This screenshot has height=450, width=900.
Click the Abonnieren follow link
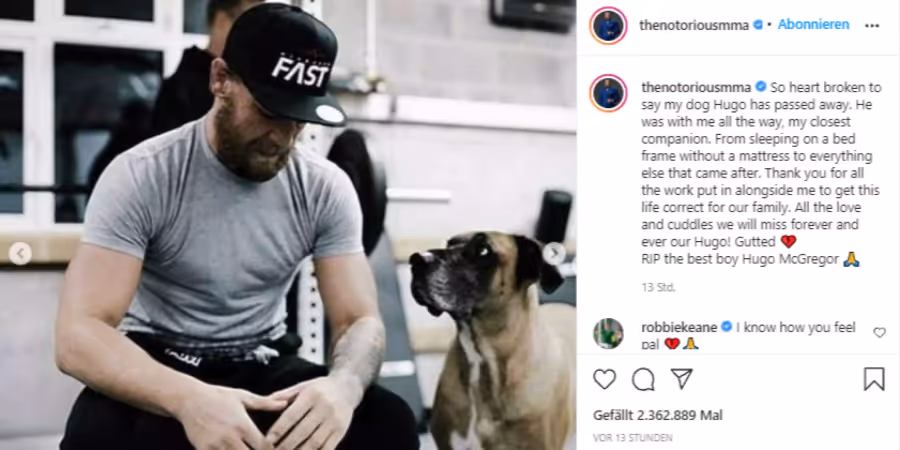[x=813, y=25]
